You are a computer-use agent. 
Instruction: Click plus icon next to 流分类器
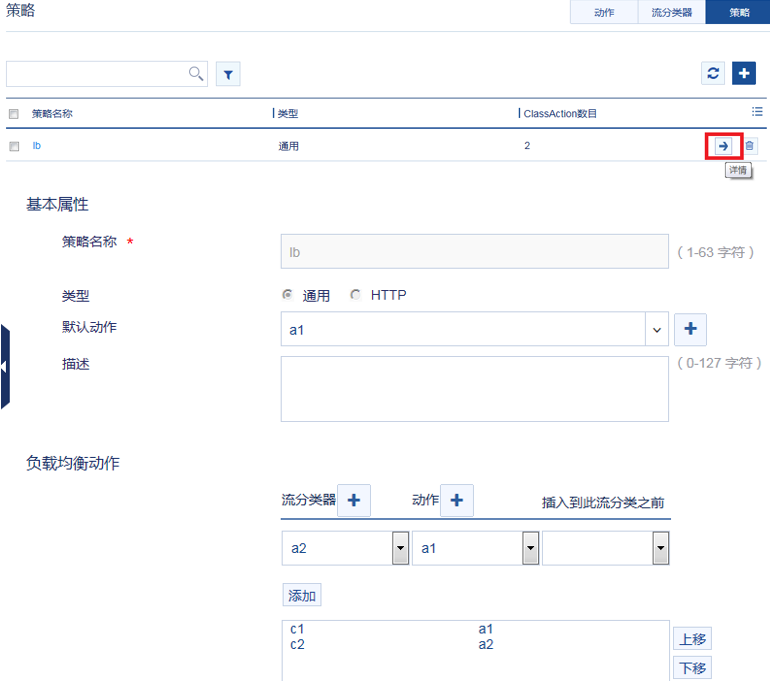click(x=354, y=500)
